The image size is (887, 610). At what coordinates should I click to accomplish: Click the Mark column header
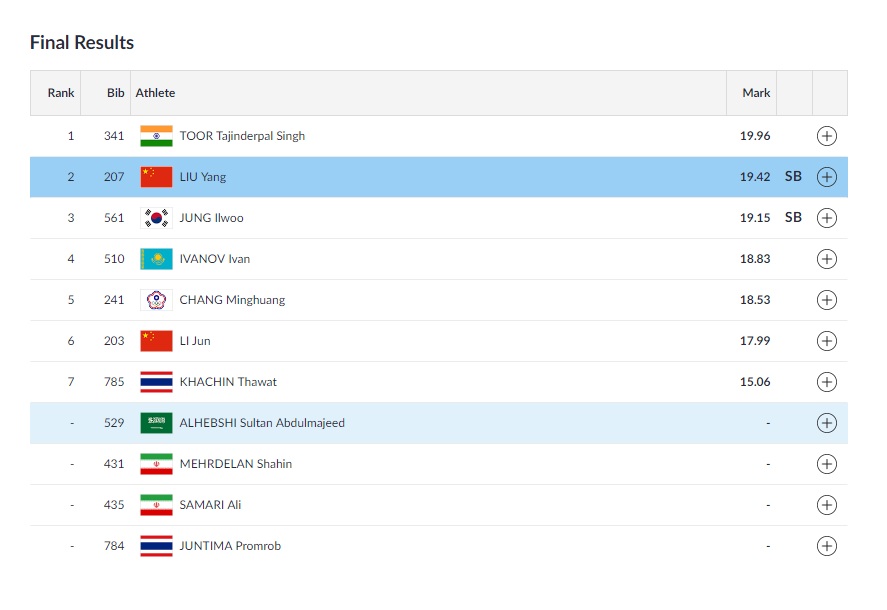[x=756, y=93]
